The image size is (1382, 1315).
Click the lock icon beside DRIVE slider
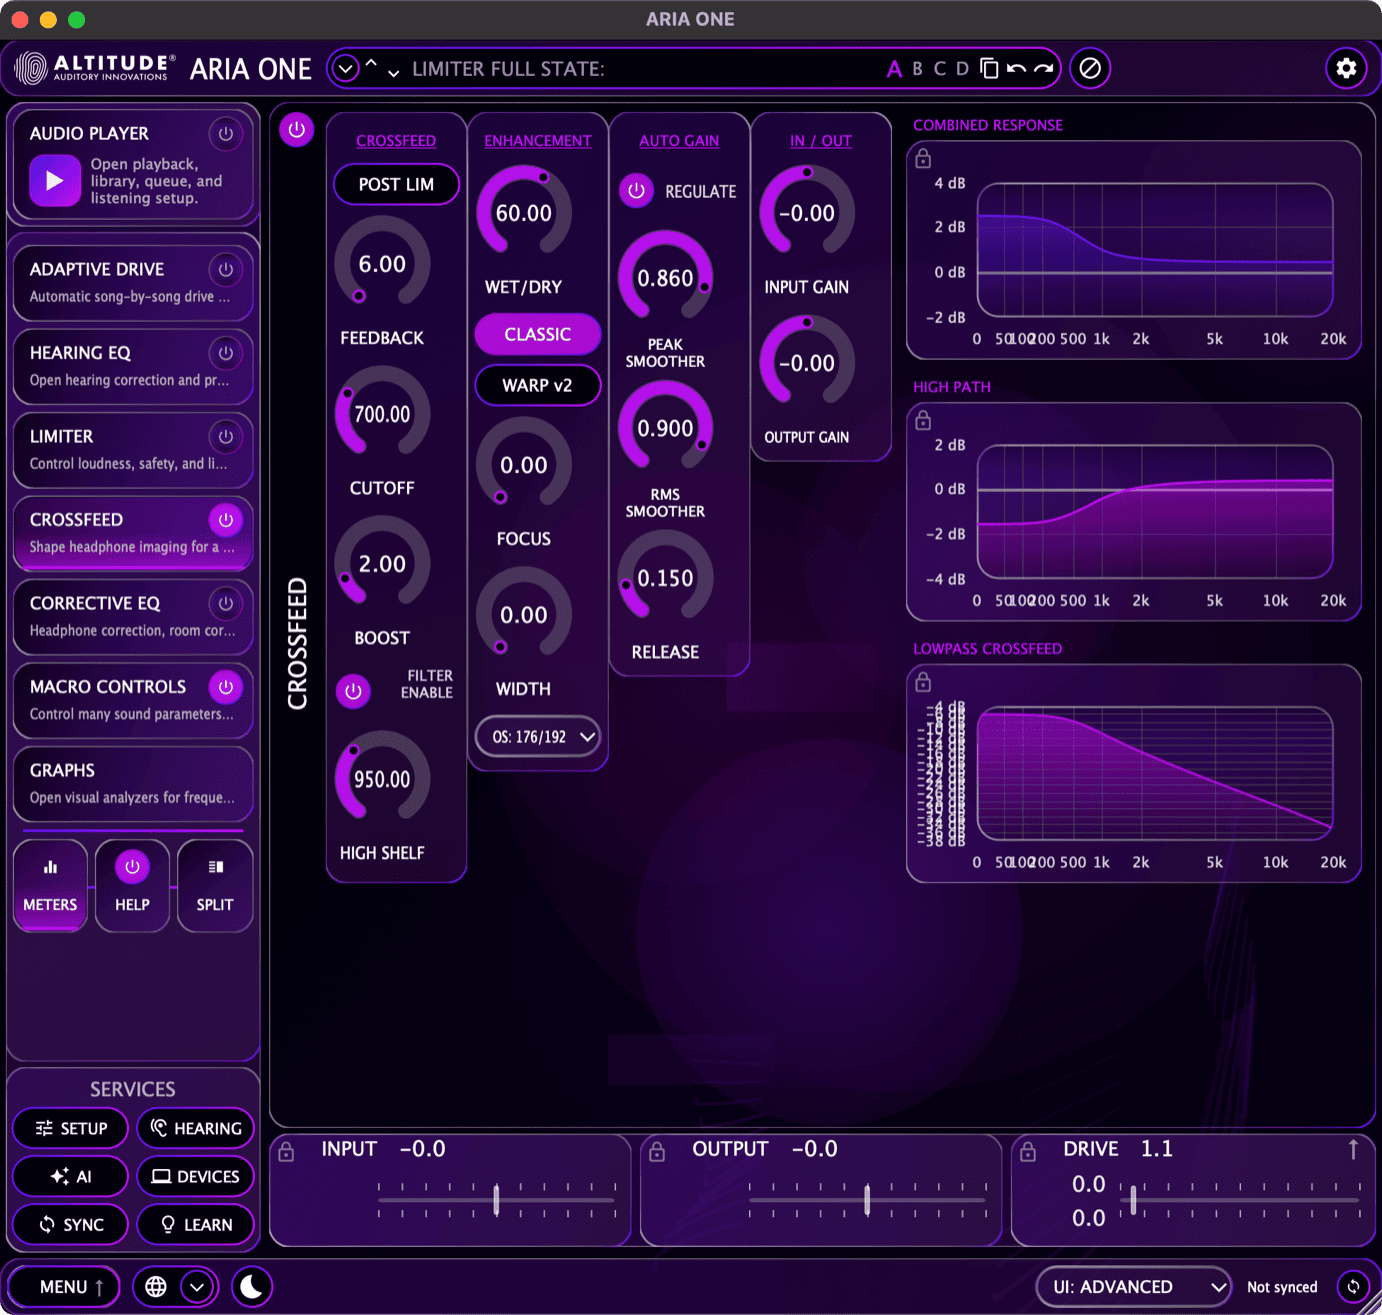[1028, 1152]
